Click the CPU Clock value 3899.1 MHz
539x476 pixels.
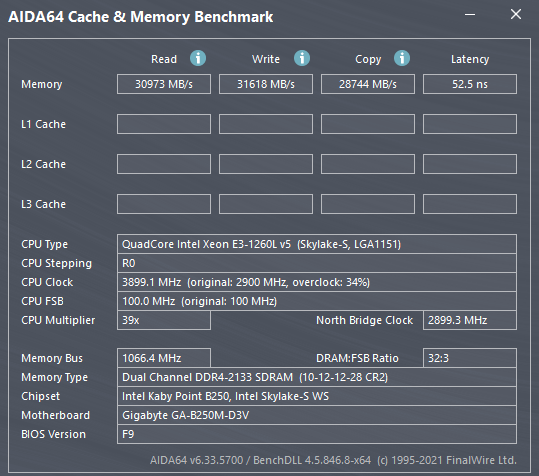[317, 282]
